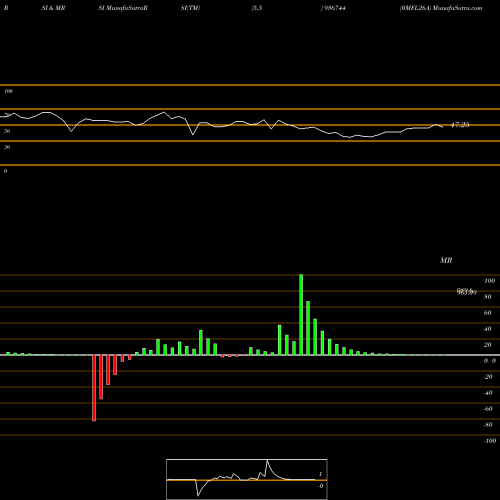The image size is (500, 500).
Task: Click the '60' label on MR axis
Action: tap(488, 313)
